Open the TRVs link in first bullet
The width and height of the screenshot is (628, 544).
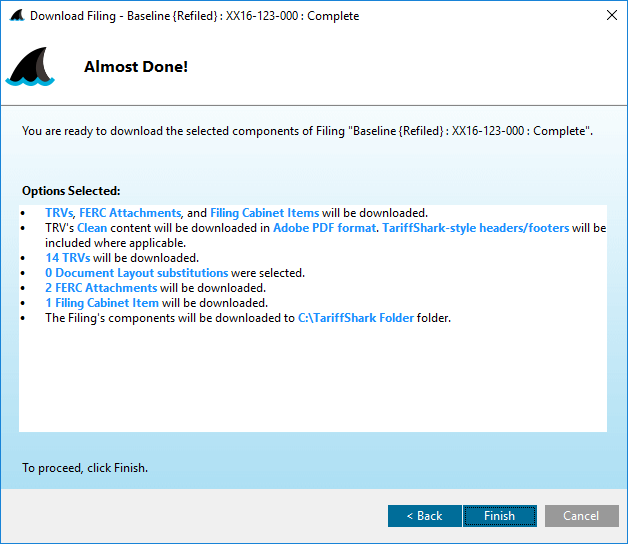pos(59,213)
